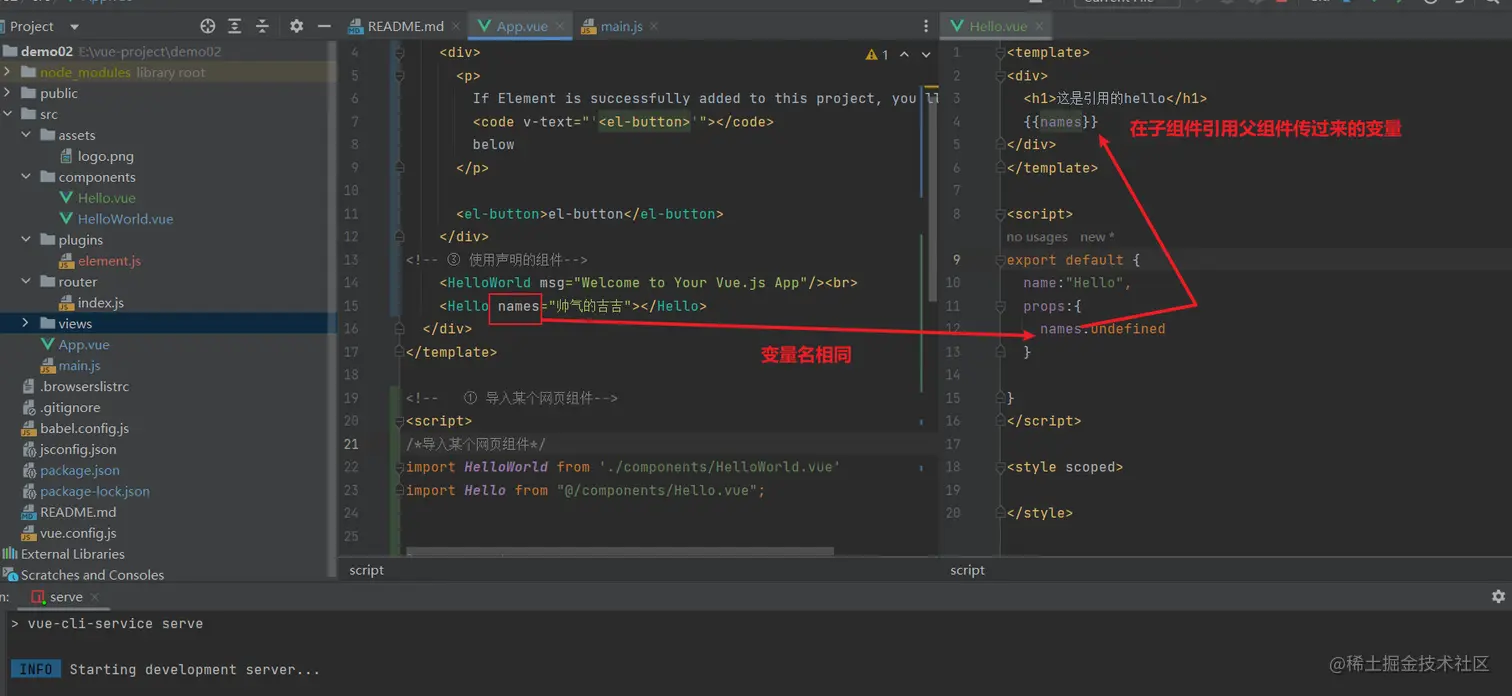
Task: Close the README.md editor tab
Action: pyautogui.click(x=456, y=26)
